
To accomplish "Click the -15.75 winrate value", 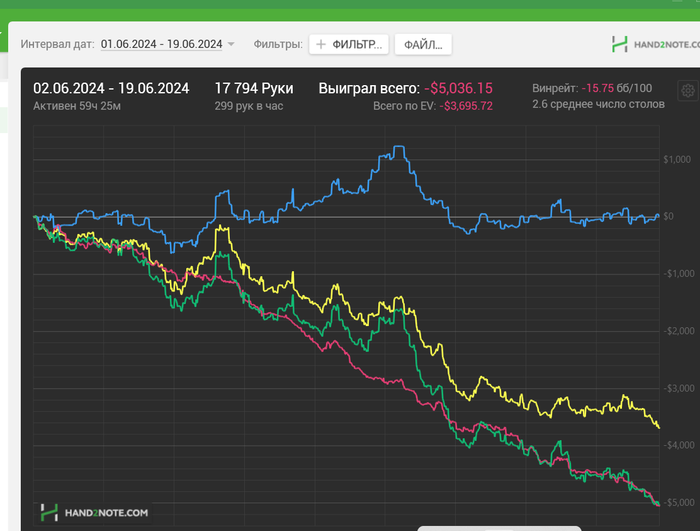I will (x=597, y=88).
